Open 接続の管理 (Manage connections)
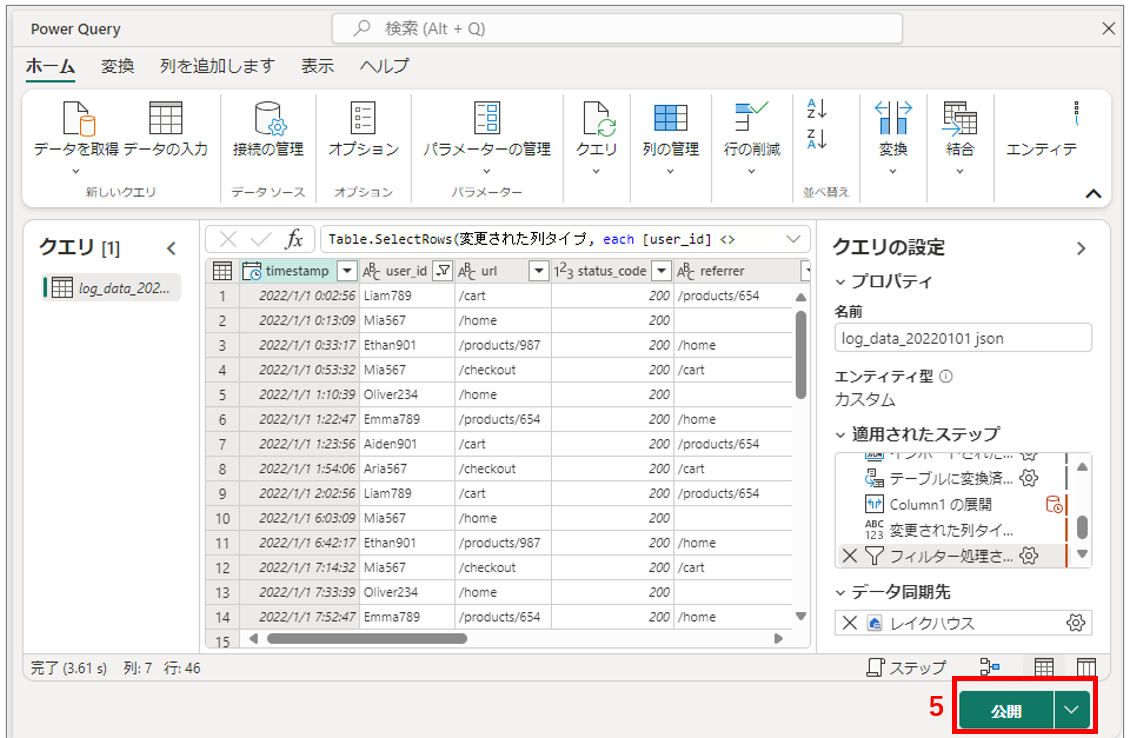The image size is (1129, 738). [x=268, y=130]
